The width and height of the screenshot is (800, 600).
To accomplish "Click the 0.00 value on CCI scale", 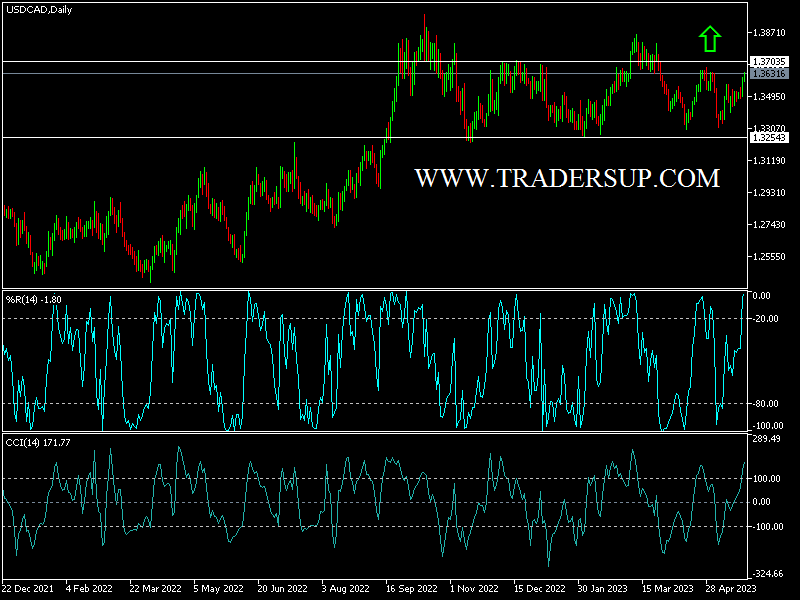I will click(x=762, y=502).
